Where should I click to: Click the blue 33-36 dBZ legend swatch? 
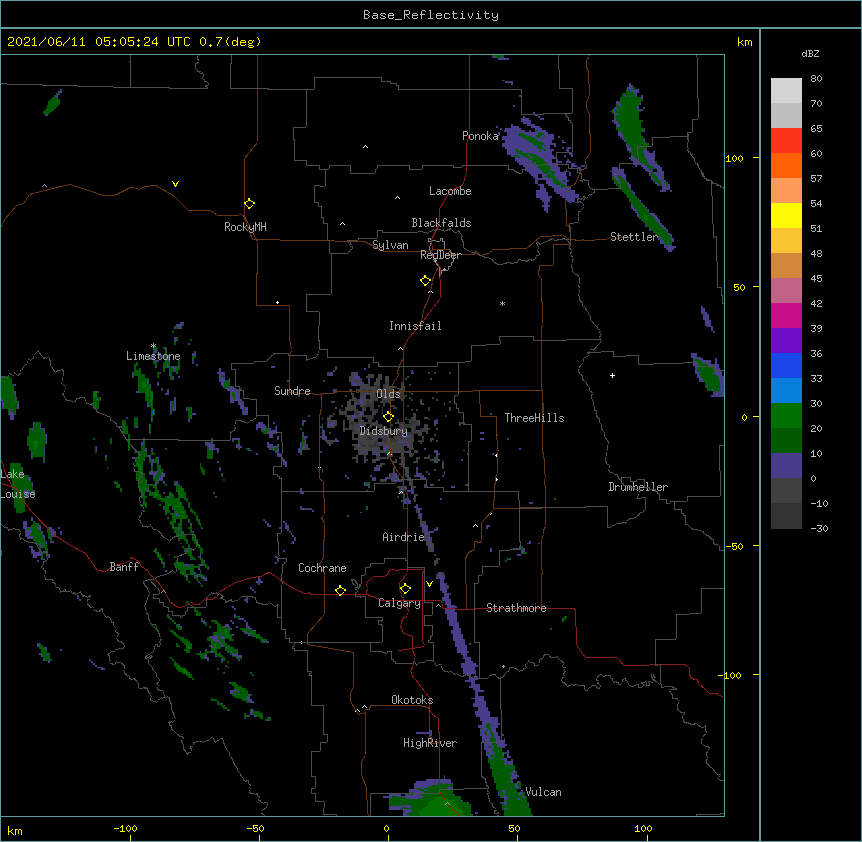786,365
